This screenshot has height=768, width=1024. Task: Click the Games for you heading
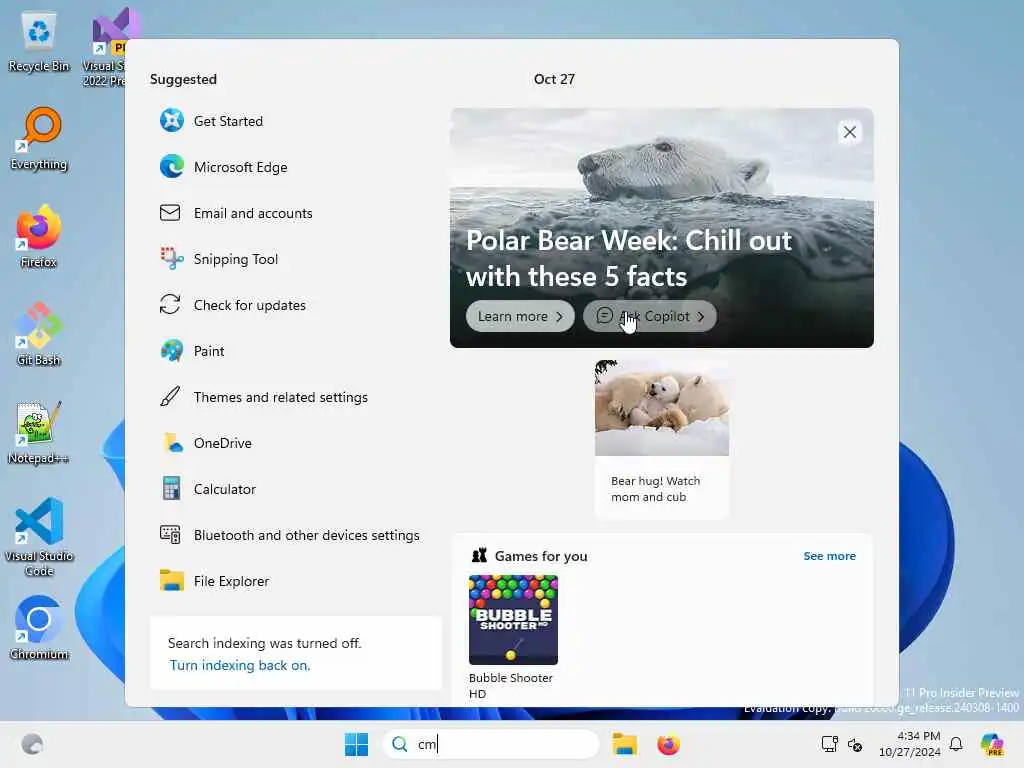pyautogui.click(x=541, y=556)
